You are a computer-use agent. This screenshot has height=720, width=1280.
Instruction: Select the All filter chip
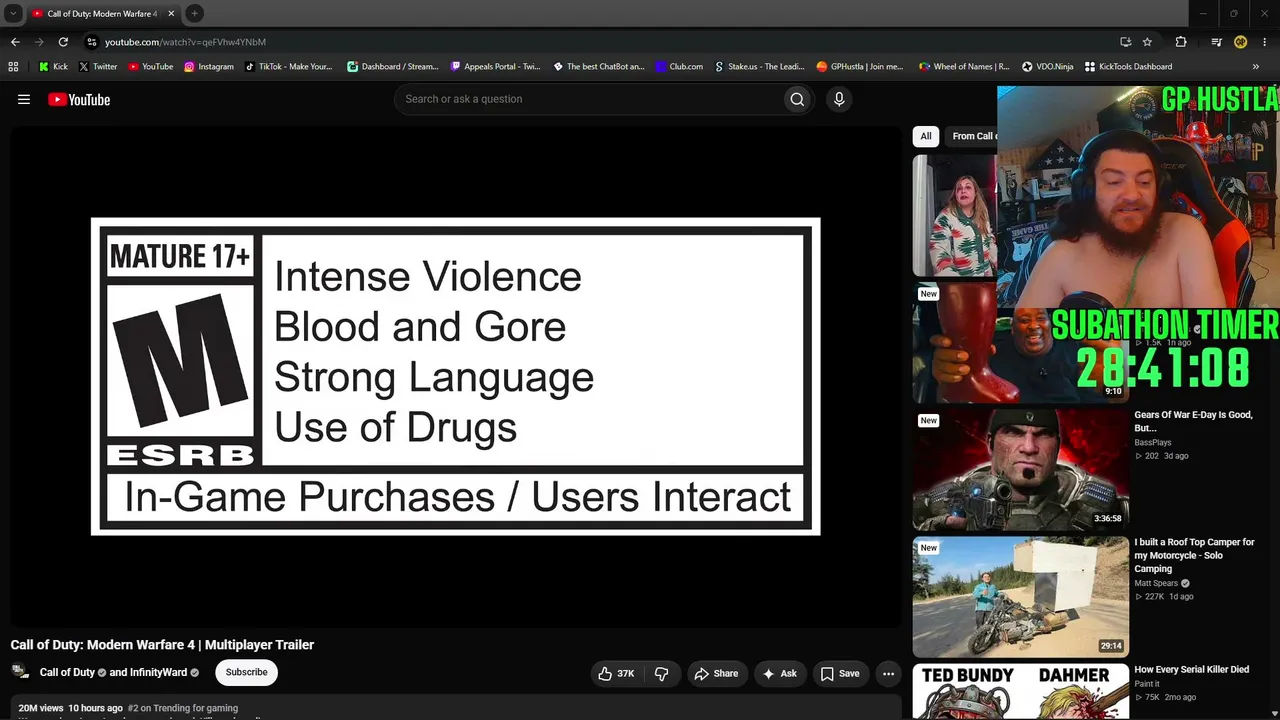pos(926,136)
